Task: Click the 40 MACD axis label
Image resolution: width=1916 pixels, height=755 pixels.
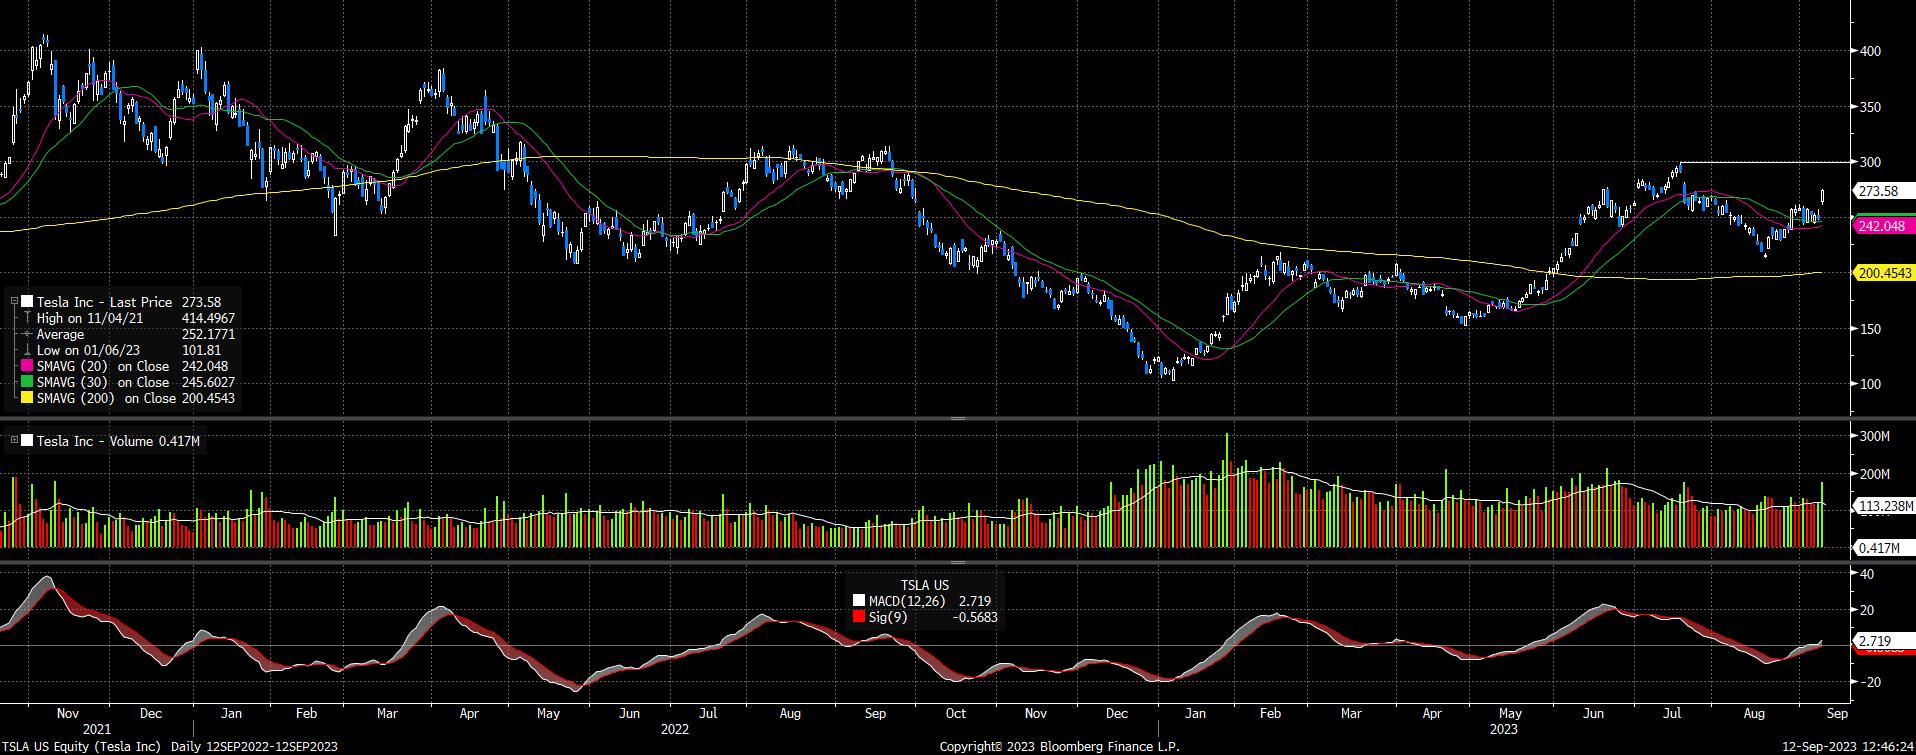Action: (x=1866, y=574)
